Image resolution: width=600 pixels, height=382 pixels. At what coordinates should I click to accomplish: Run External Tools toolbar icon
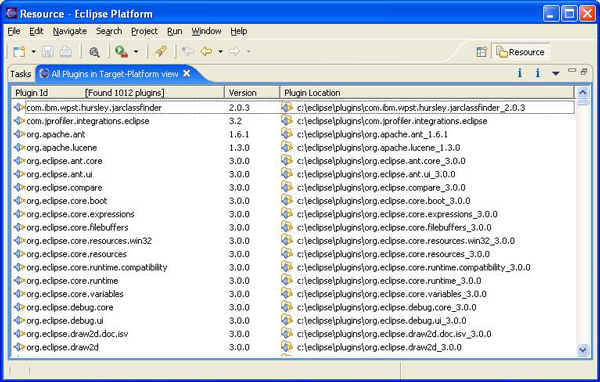tap(121, 51)
